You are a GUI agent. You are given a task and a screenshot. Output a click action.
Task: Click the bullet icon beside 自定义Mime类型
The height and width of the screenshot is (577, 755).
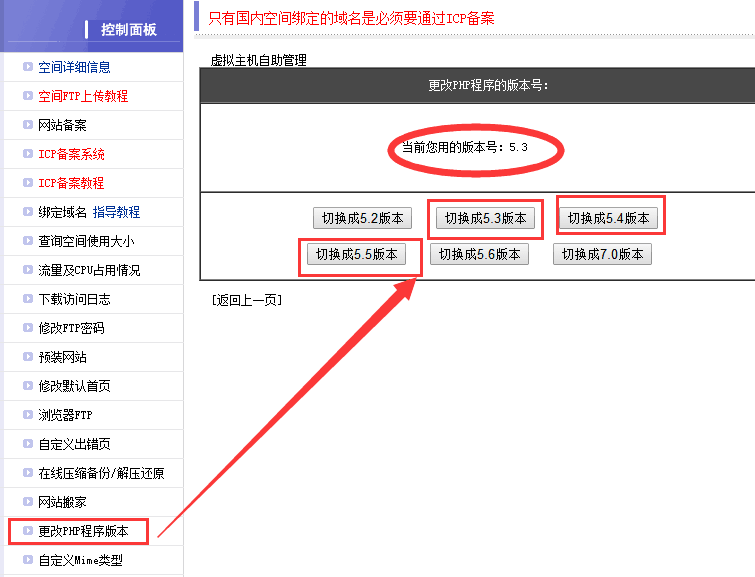coord(28,560)
